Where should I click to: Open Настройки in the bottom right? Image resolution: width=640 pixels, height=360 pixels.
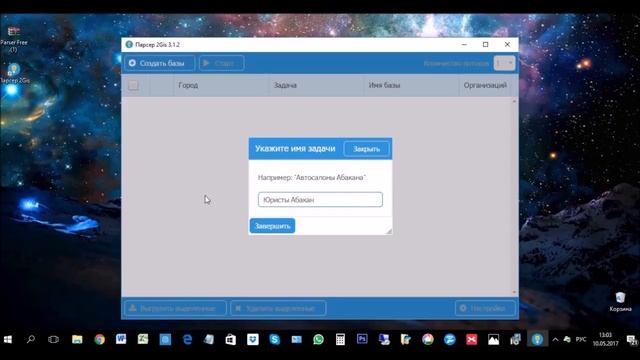pos(485,308)
